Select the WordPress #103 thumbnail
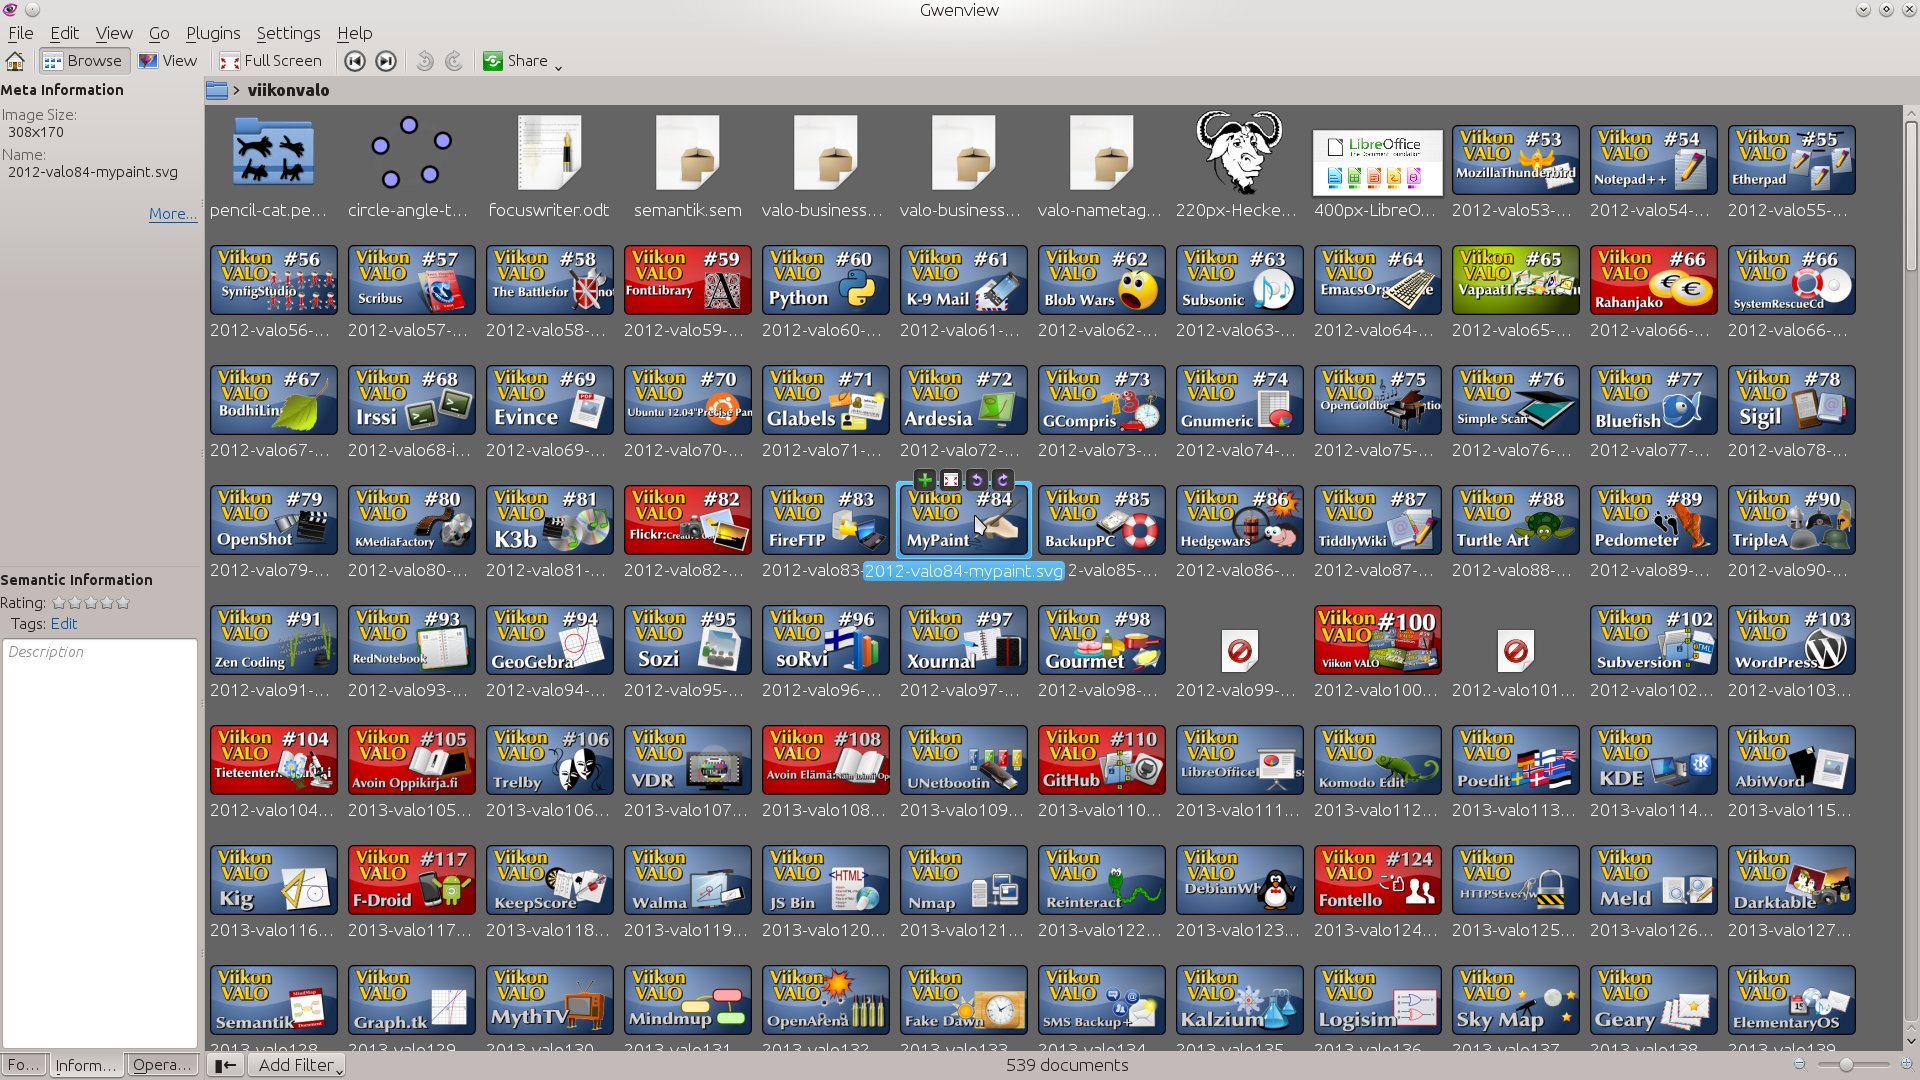Viewport: 1920px width, 1080px height. (1792, 640)
